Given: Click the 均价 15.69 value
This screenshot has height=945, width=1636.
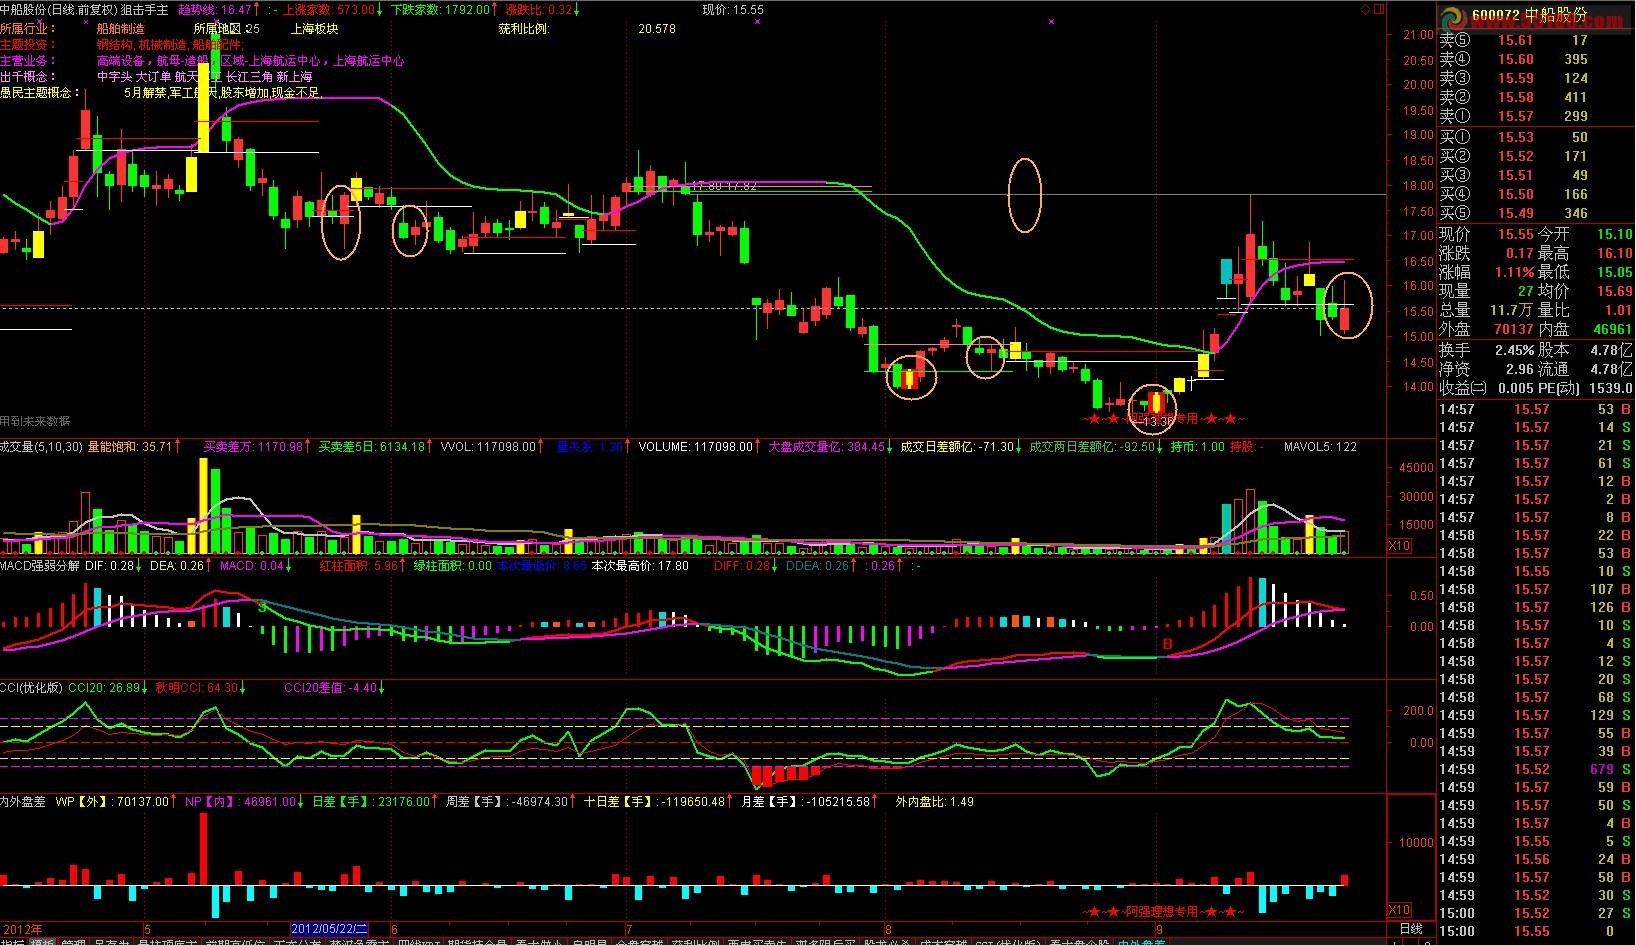Looking at the screenshot, I should pyautogui.click(x=1614, y=291).
